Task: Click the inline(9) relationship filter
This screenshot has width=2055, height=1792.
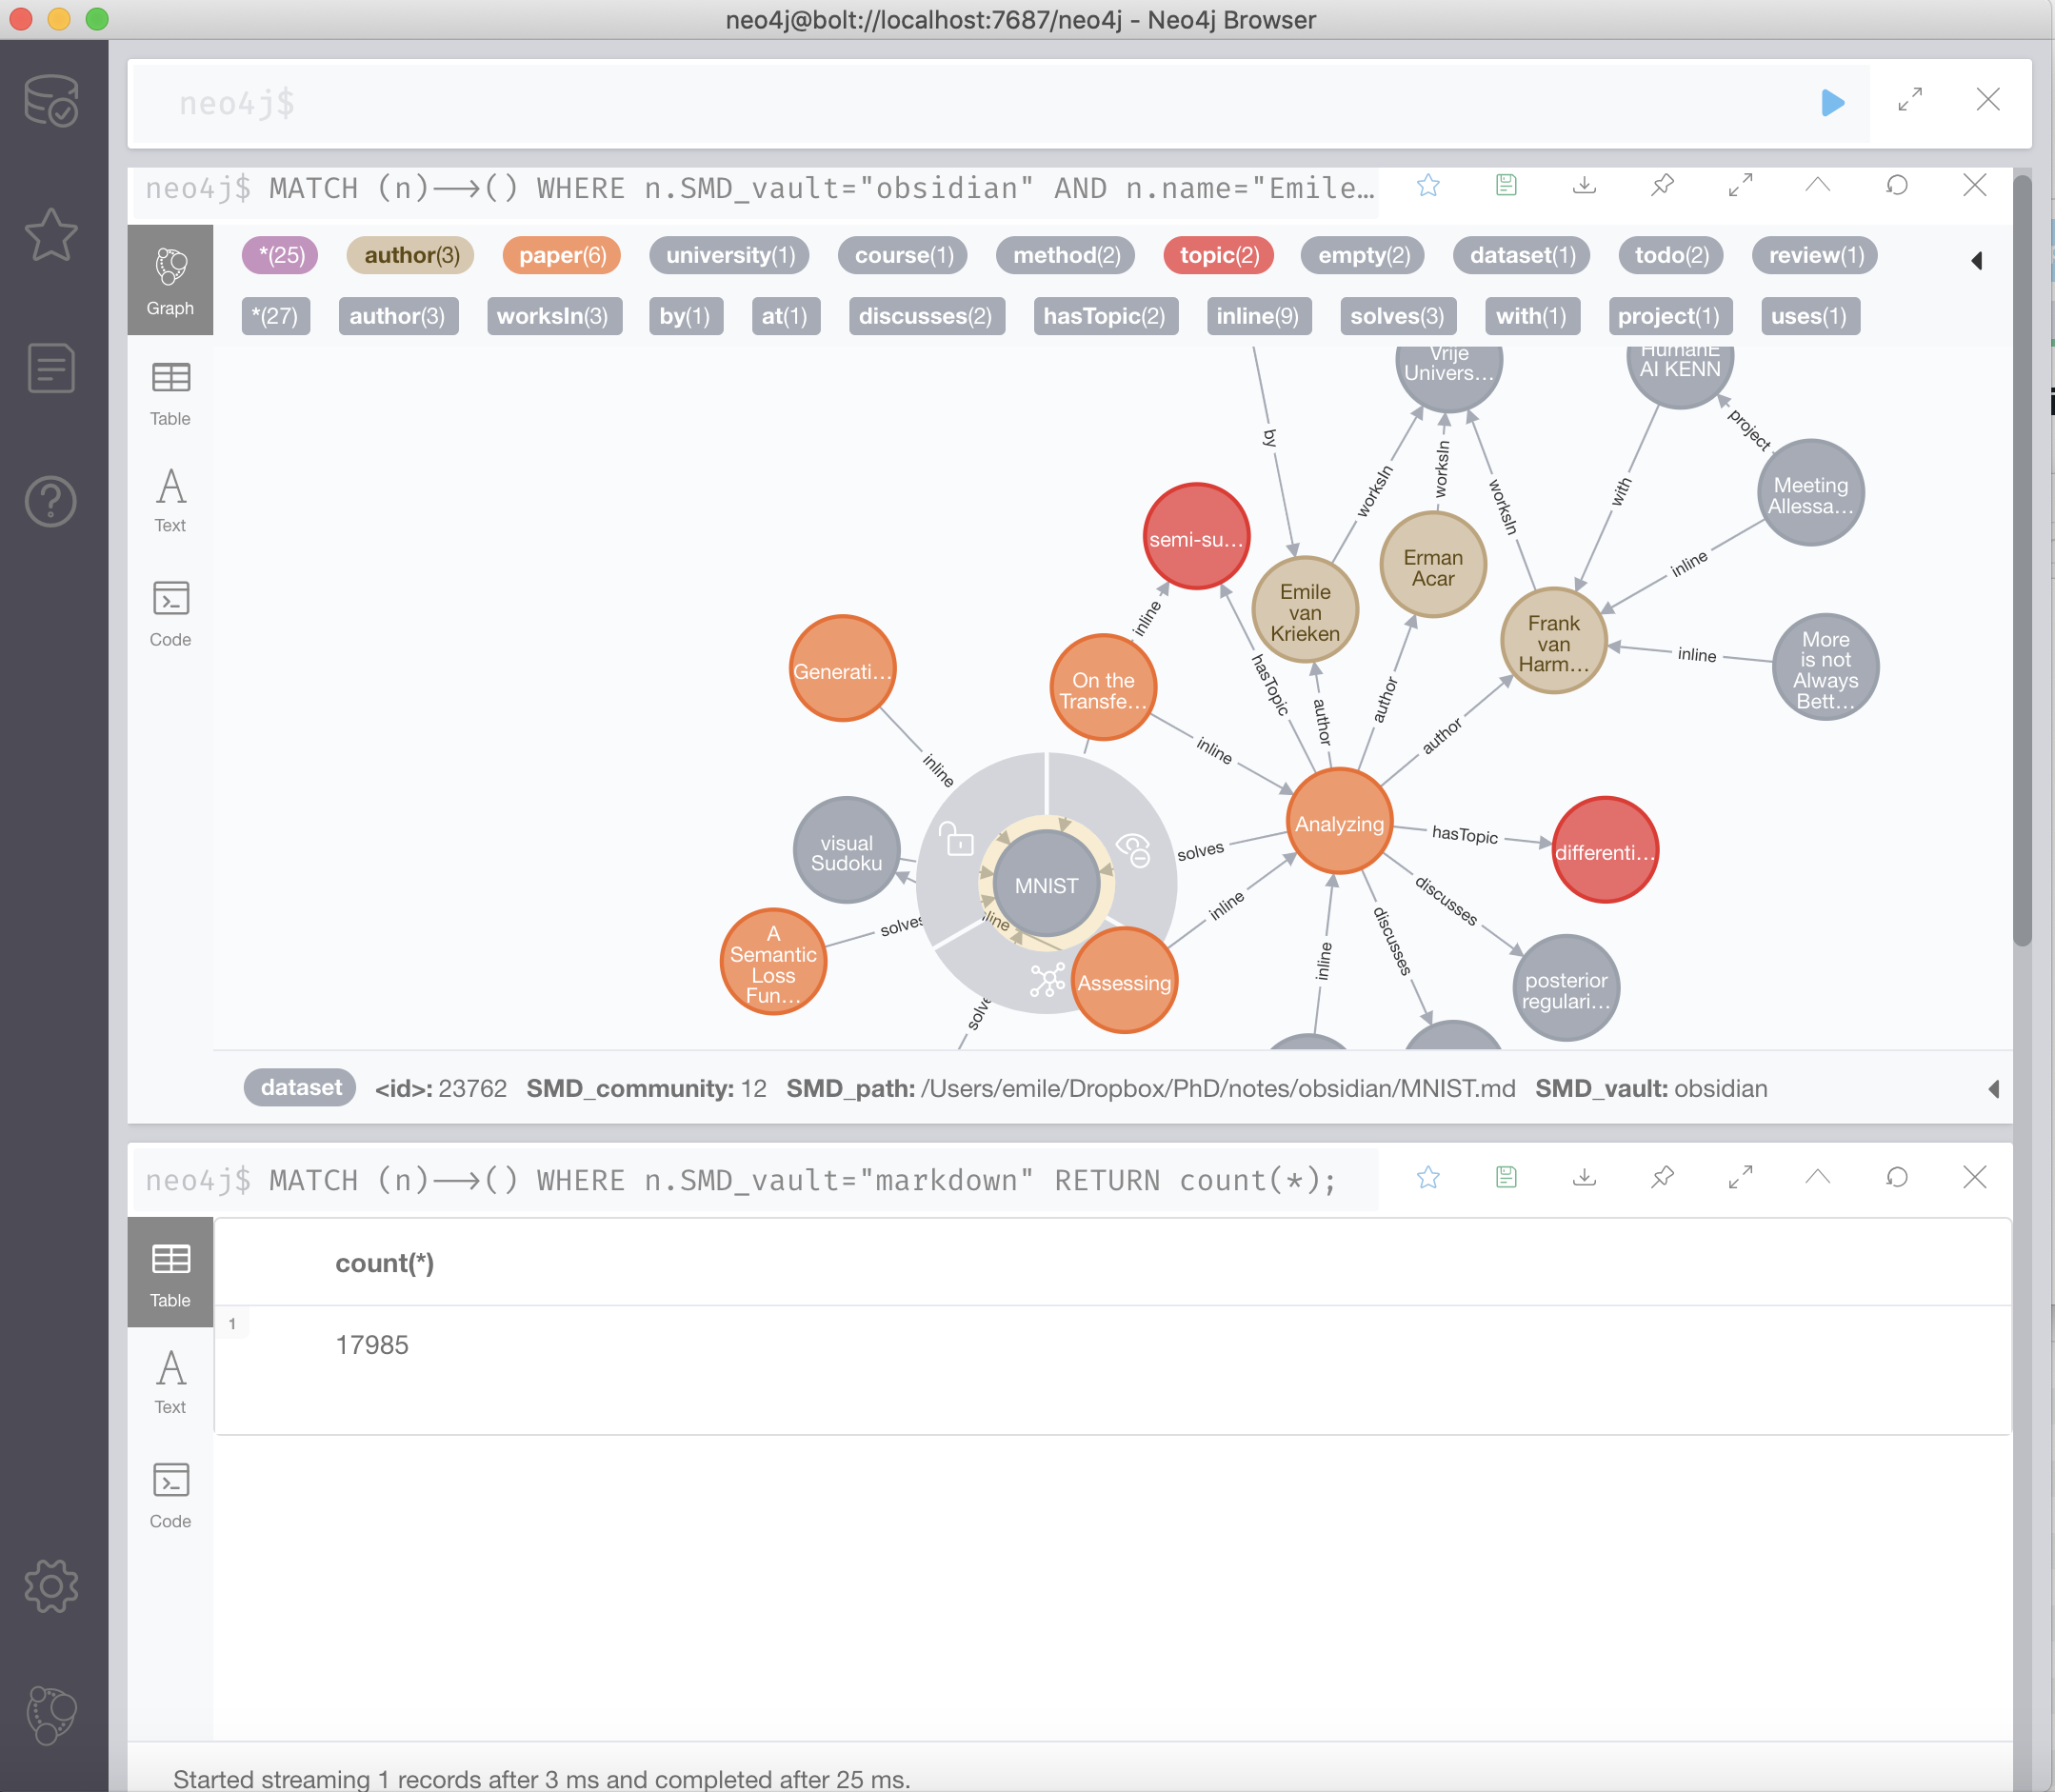Action: pos(1257,317)
